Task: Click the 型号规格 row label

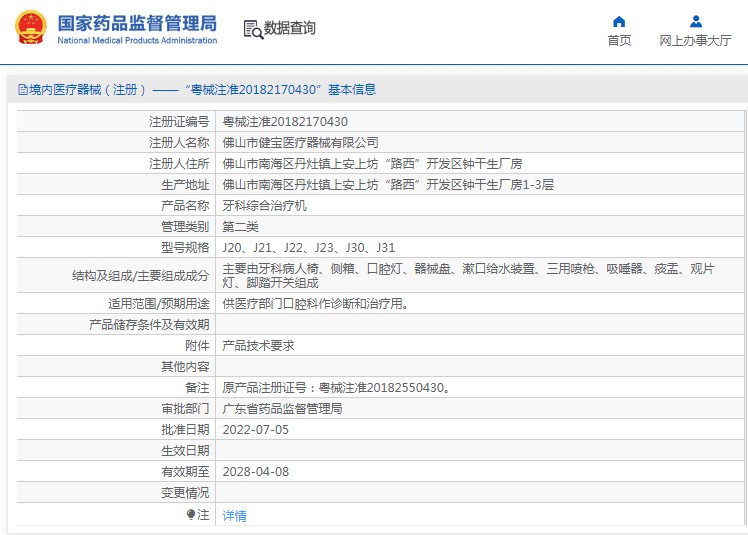Action: 185,248
